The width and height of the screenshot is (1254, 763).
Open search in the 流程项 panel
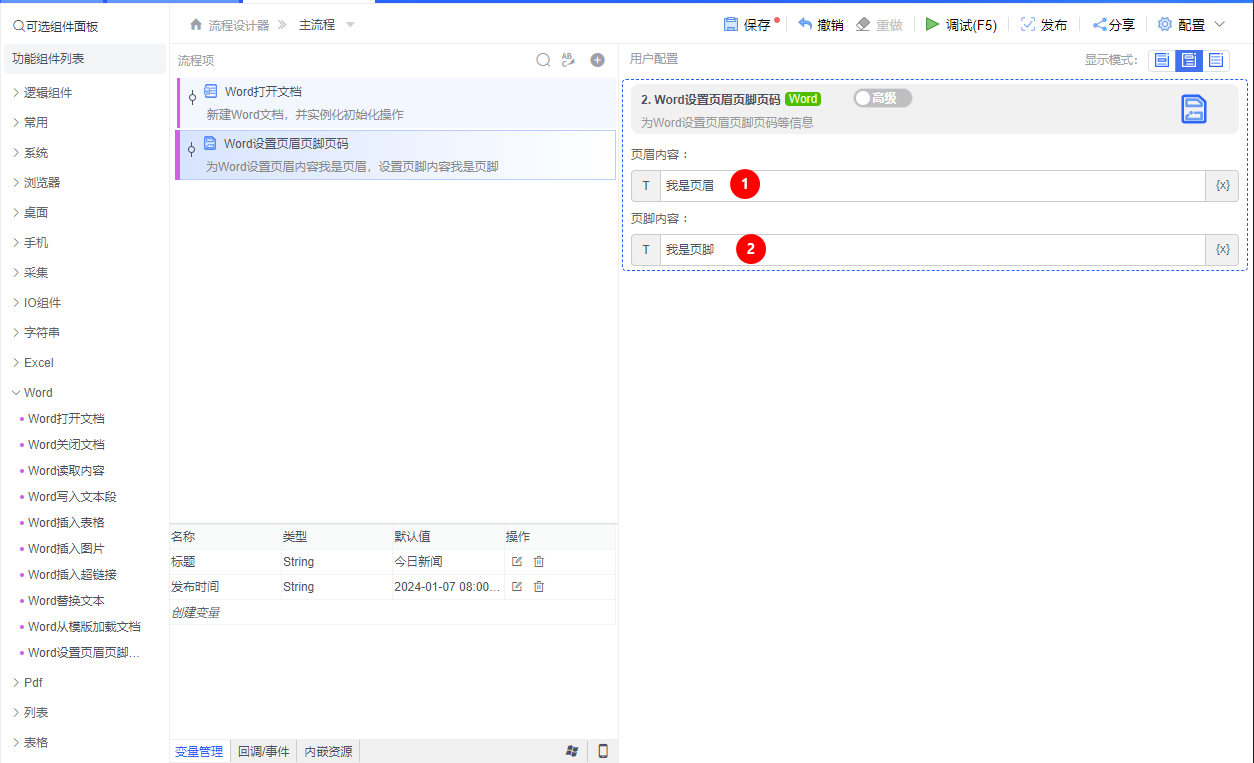(x=543, y=60)
